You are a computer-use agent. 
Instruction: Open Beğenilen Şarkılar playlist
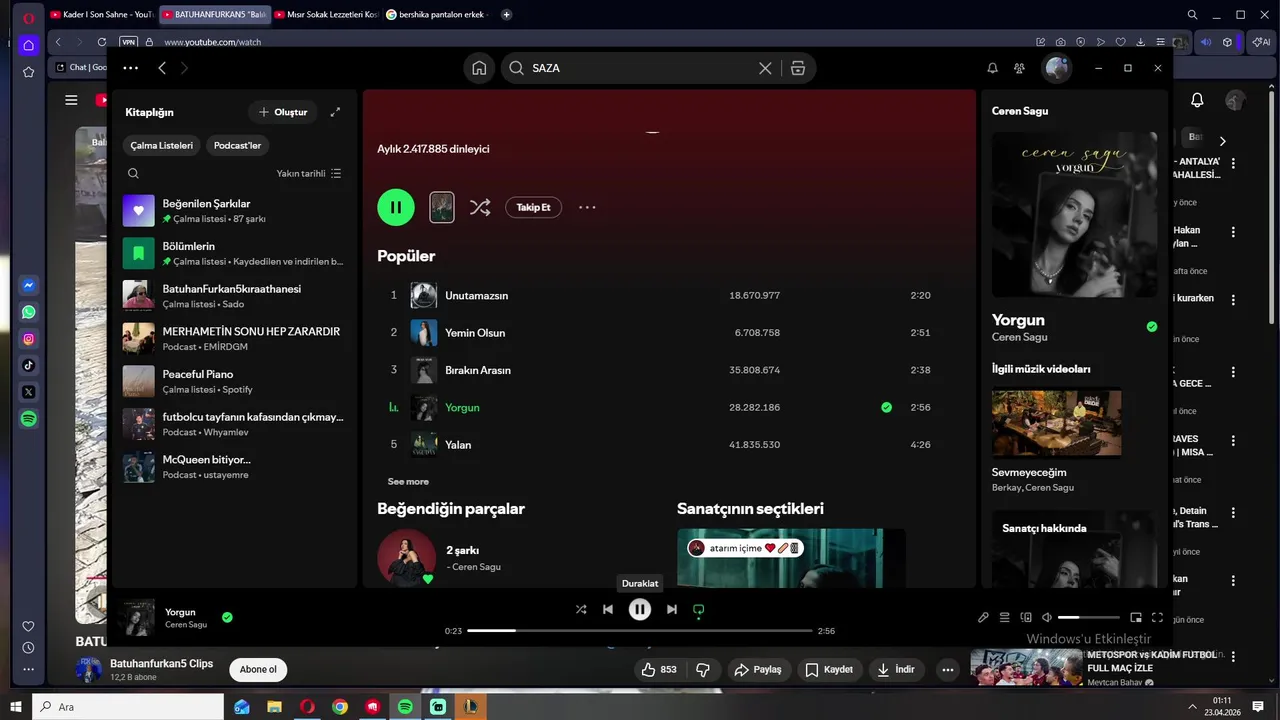[233, 210]
